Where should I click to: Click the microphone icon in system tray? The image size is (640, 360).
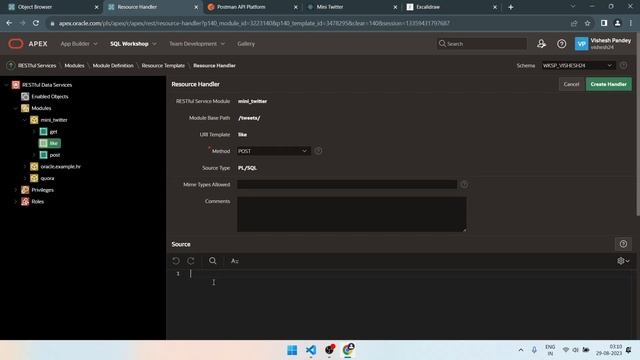click(x=534, y=350)
